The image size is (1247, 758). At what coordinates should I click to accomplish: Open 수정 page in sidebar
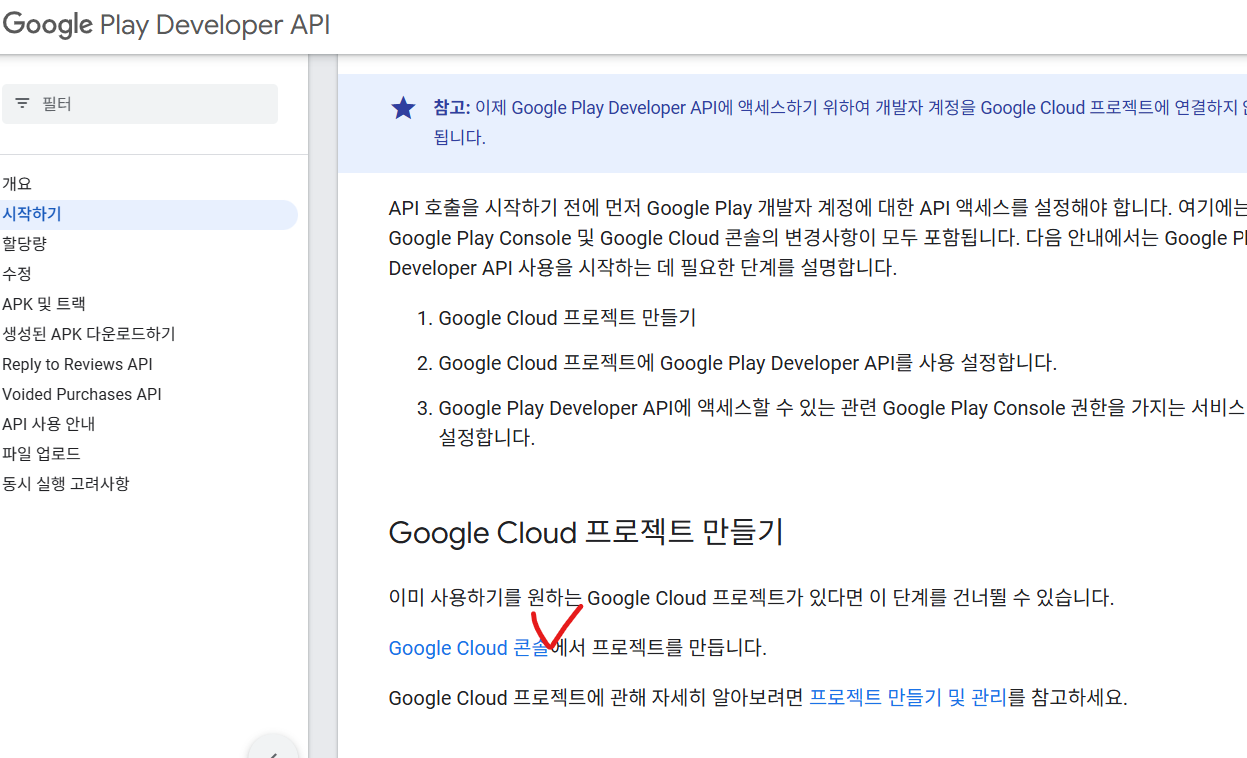17,274
